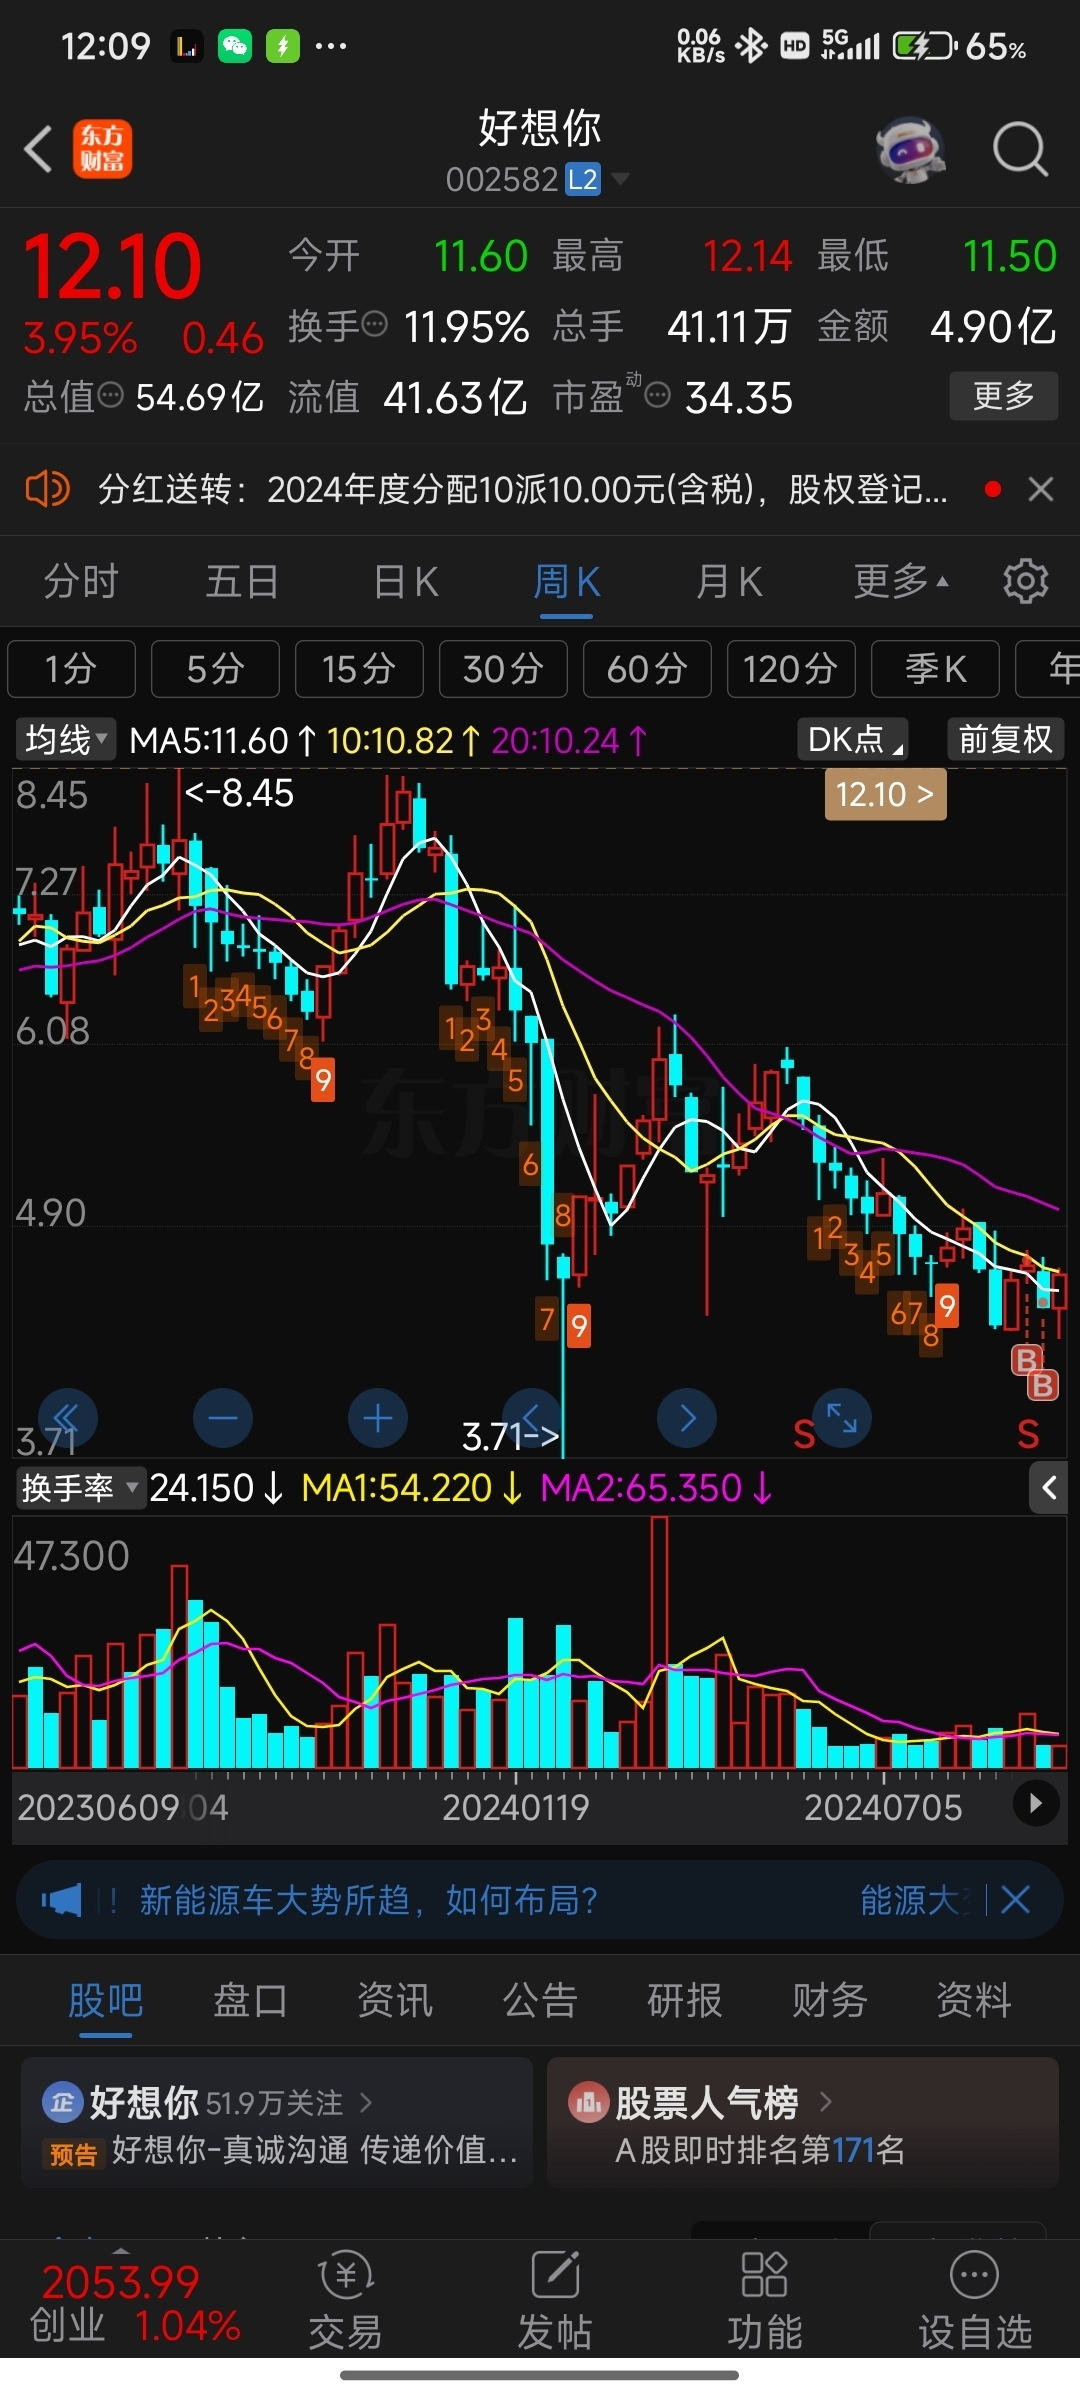Select 120分 period button
Screen dimensions: 1080x2400
[x=791, y=668]
